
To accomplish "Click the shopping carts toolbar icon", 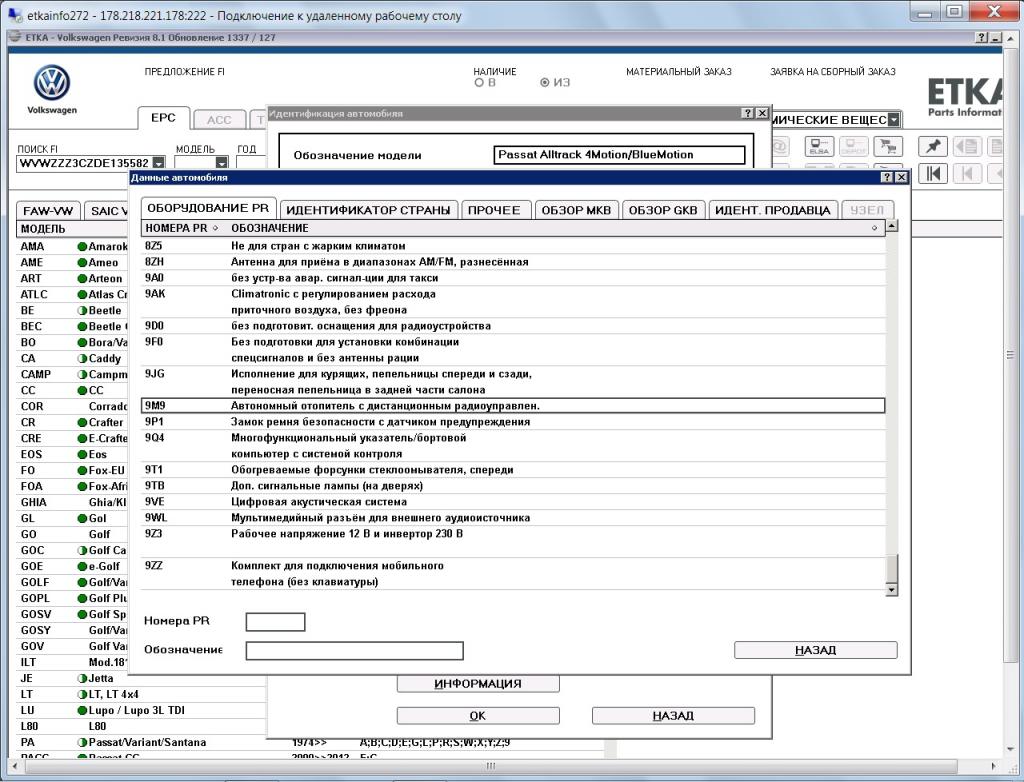I will 888,146.
